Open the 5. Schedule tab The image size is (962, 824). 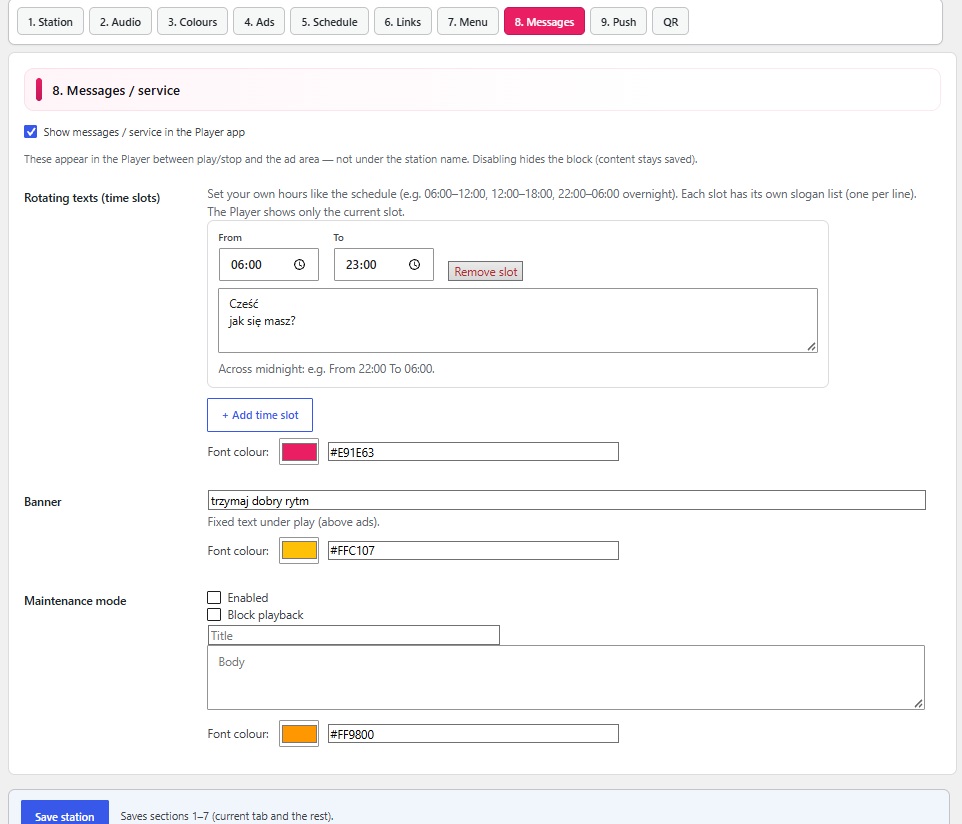(x=329, y=22)
